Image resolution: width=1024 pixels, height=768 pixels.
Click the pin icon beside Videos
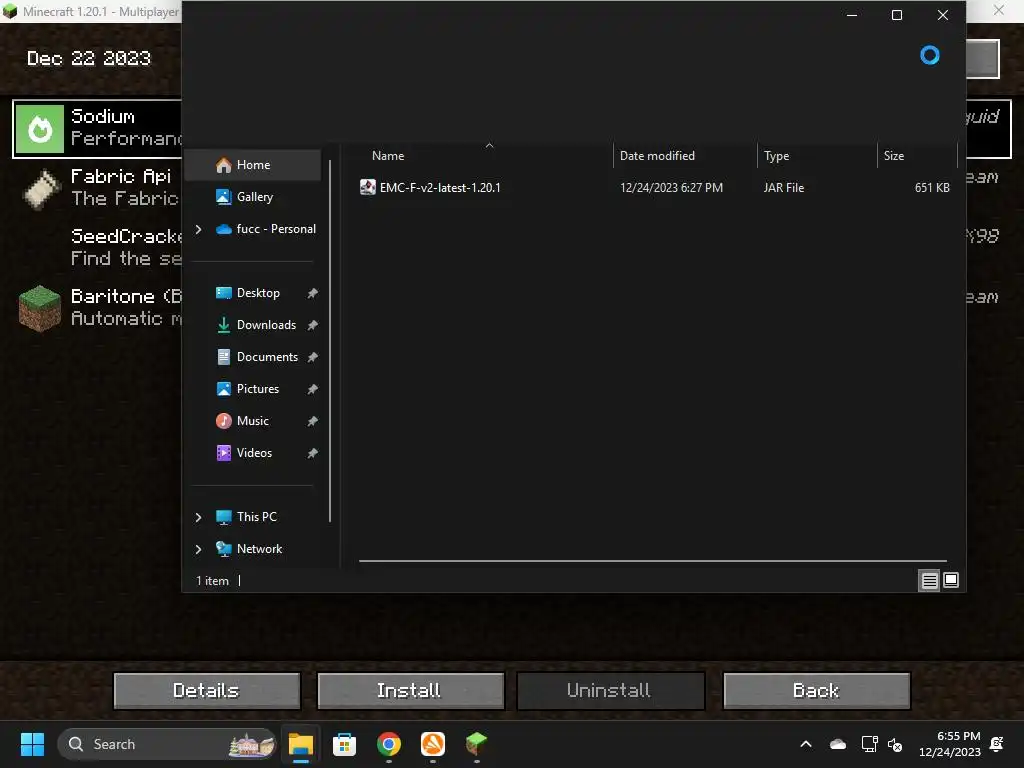pyautogui.click(x=313, y=453)
